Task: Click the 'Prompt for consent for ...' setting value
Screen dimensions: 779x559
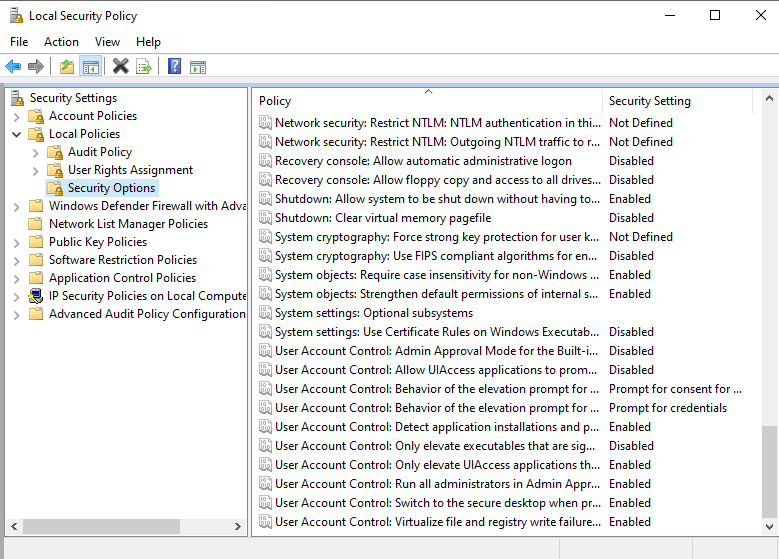Action: 675,389
